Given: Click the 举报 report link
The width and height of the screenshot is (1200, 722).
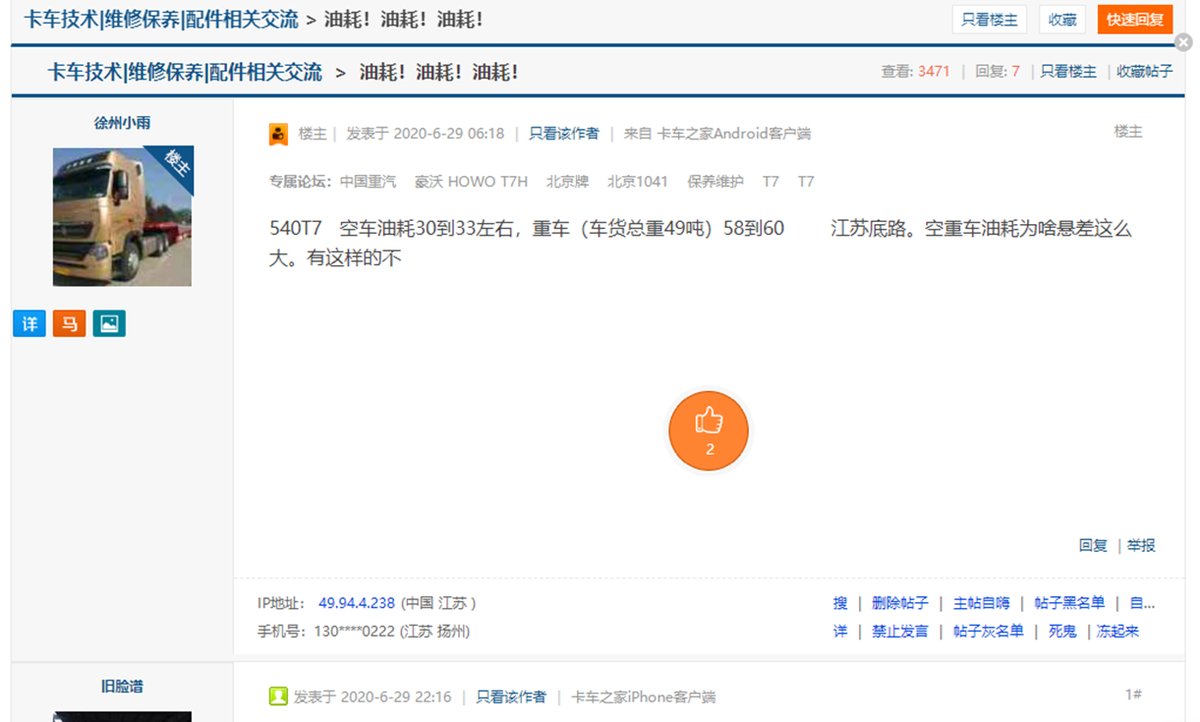Looking at the screenshot, I should pyautogui.click(x=1141, y=545).
